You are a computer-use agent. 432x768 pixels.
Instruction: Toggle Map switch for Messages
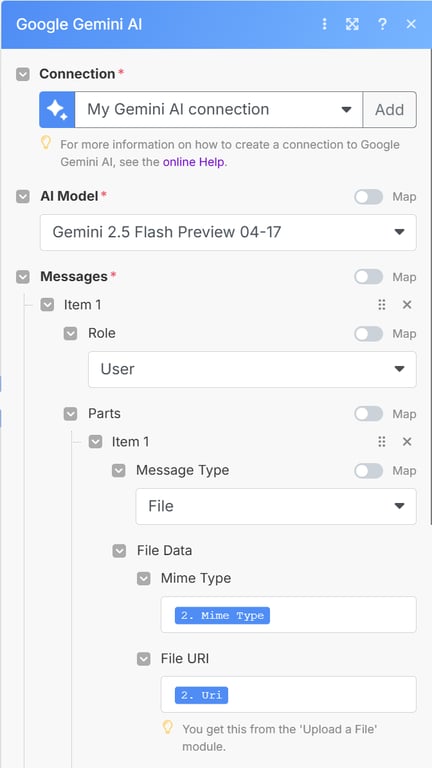[368, 277]
